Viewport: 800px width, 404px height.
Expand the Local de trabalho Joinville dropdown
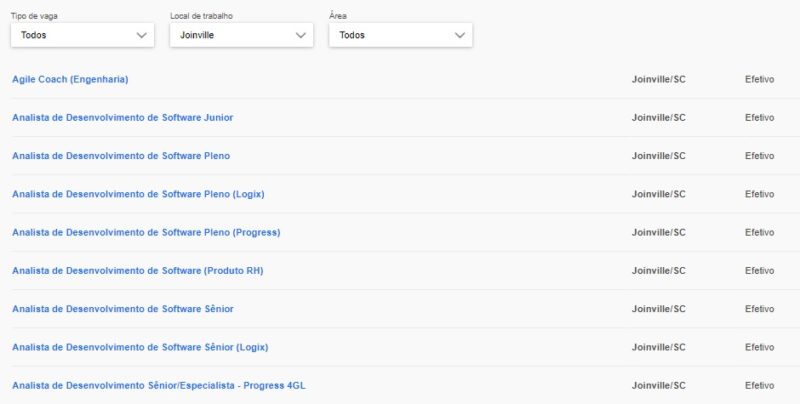pos(241,35)
